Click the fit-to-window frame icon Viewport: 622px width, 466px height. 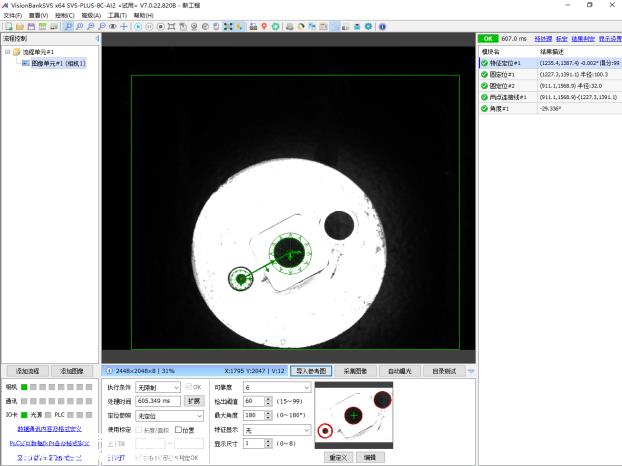click(171, 27)
